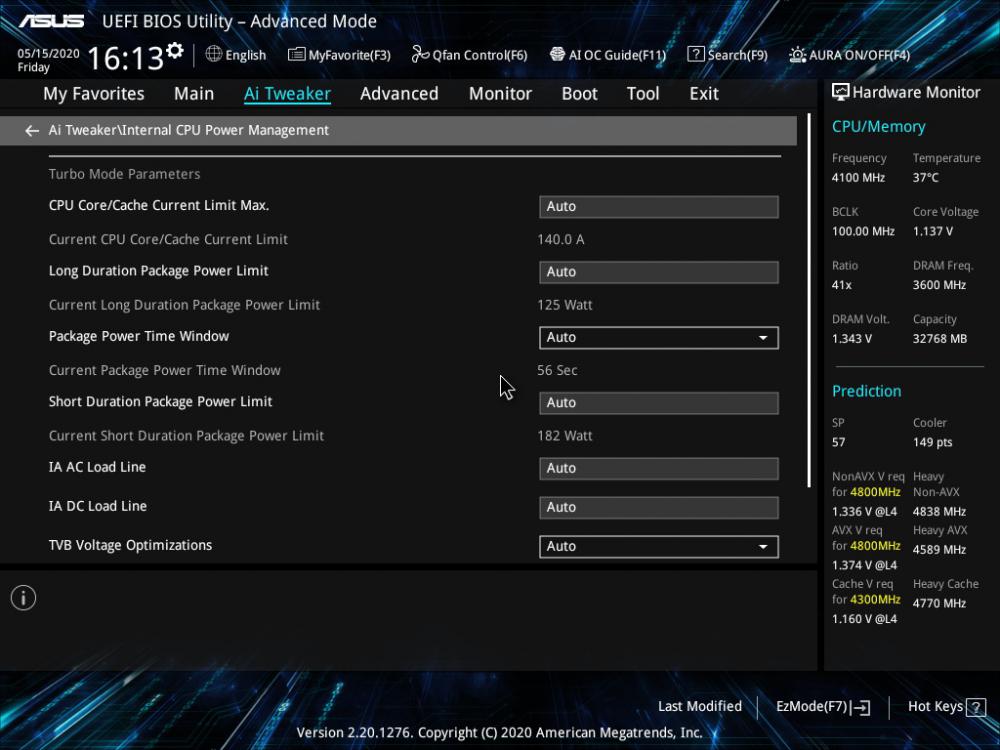Click the Qfan Control fan icon

pyautogui.click(x=420, y=55)
